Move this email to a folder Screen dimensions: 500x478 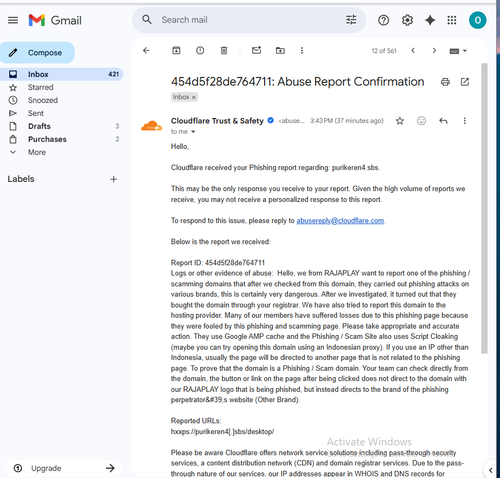[x=280, y=50]
